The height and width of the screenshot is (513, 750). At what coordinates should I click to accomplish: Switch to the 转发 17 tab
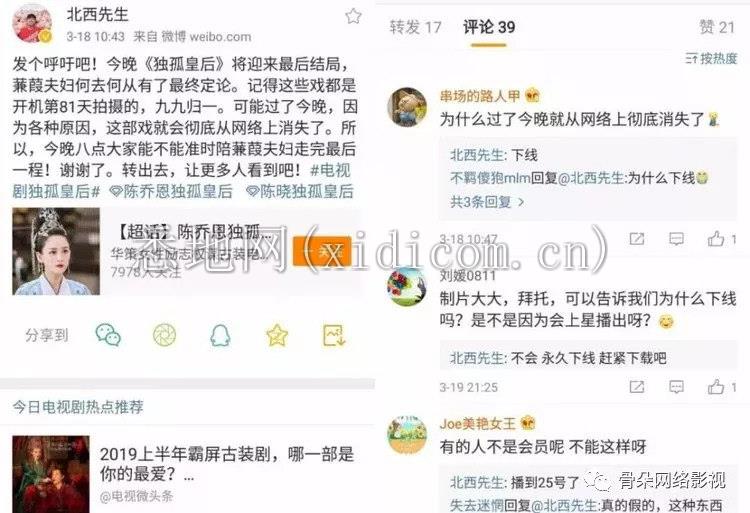415,27
